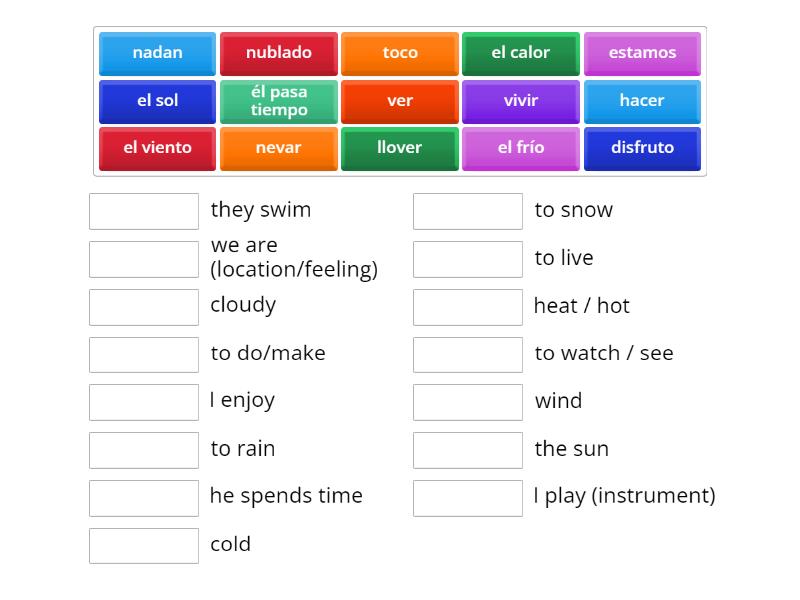Select the 'estamos' word tile
800x600 pixels.
coord(642,53)
